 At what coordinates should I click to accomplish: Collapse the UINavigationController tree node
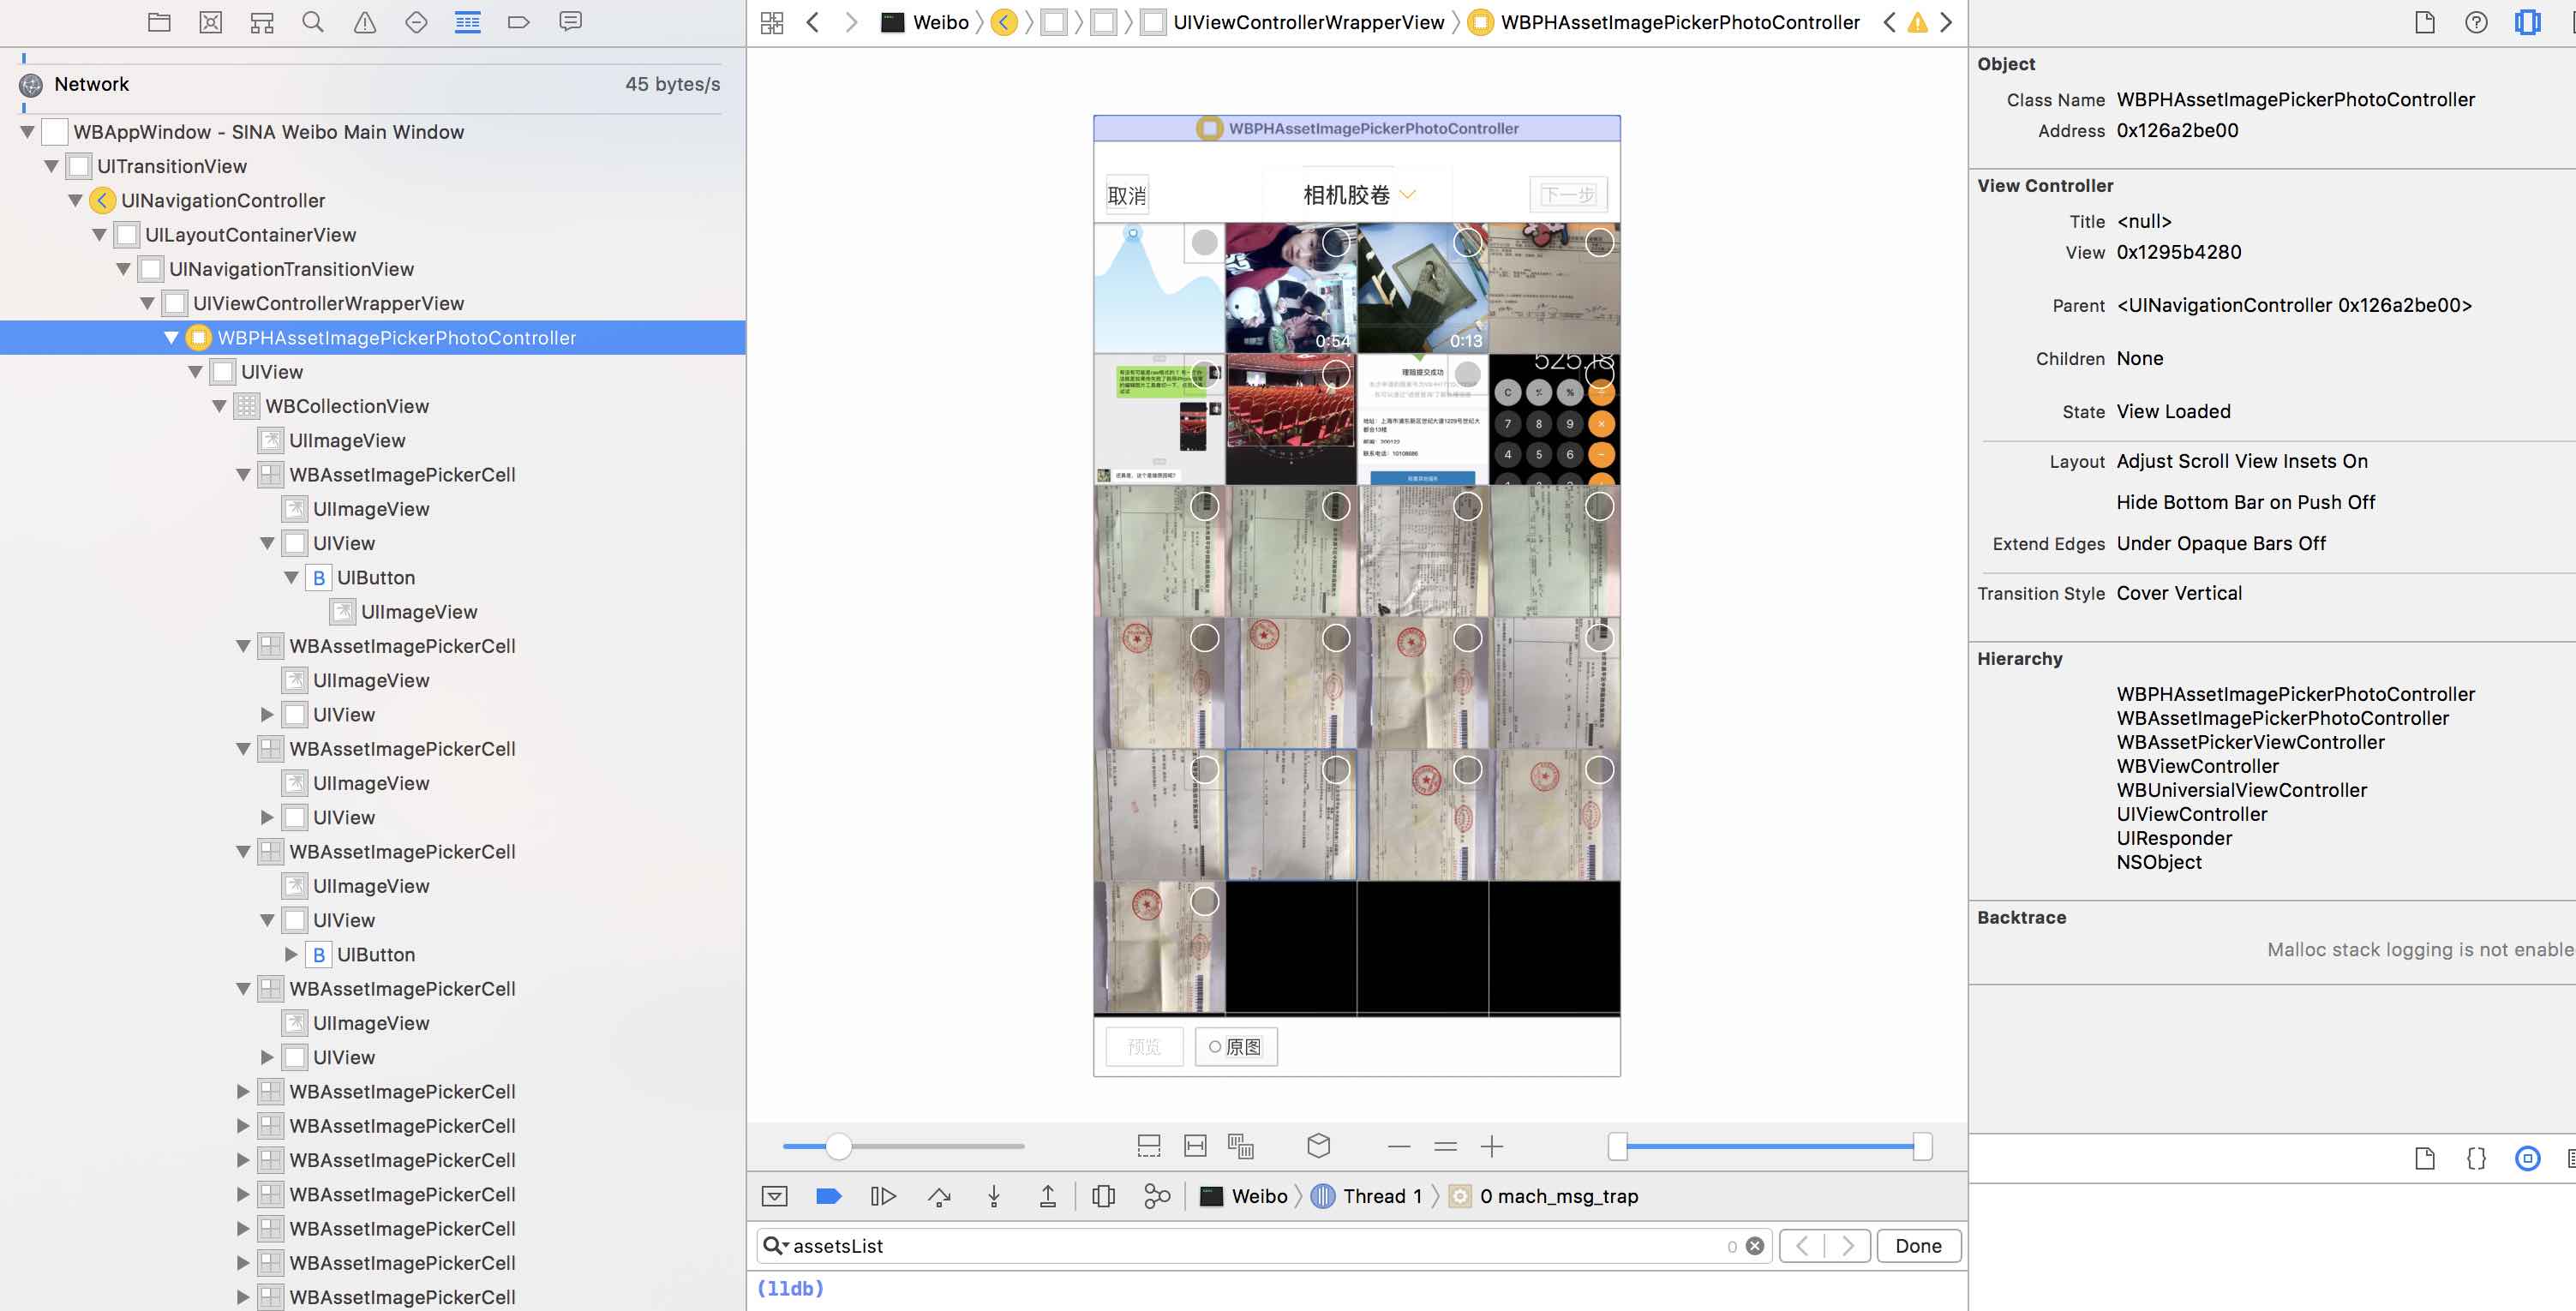click(76, 201)
